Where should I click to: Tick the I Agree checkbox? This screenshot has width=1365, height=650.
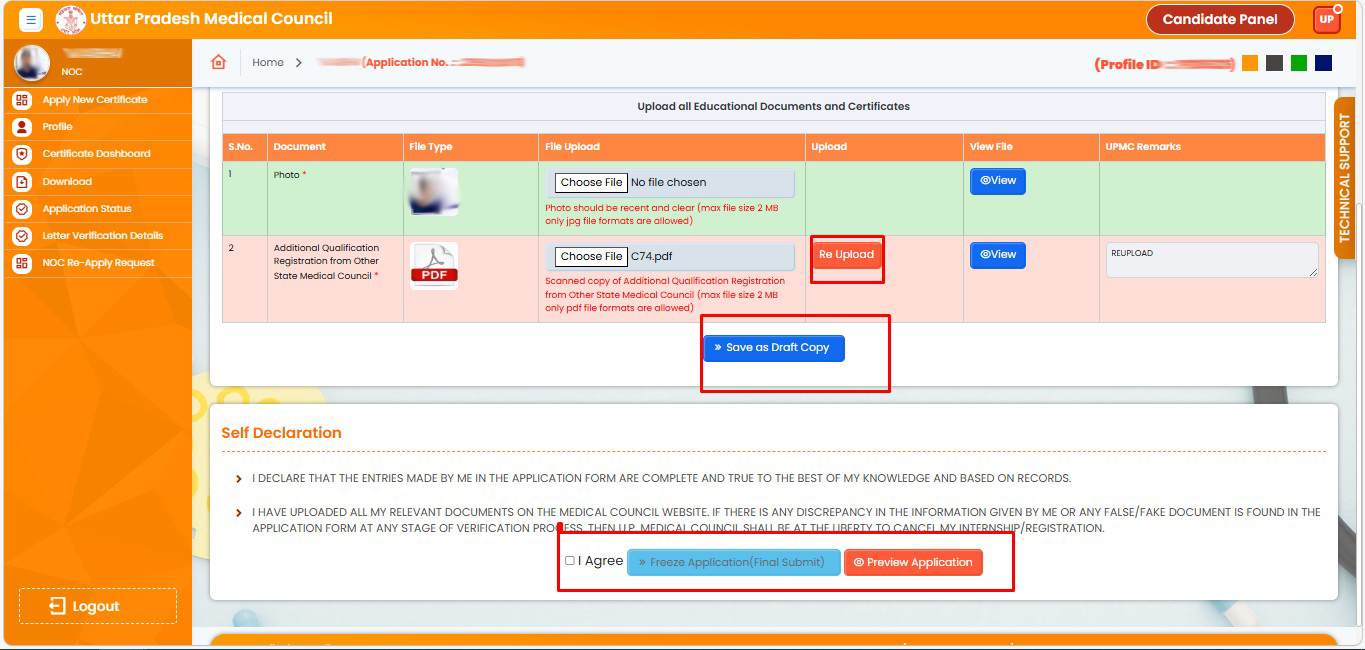[570, 561]
